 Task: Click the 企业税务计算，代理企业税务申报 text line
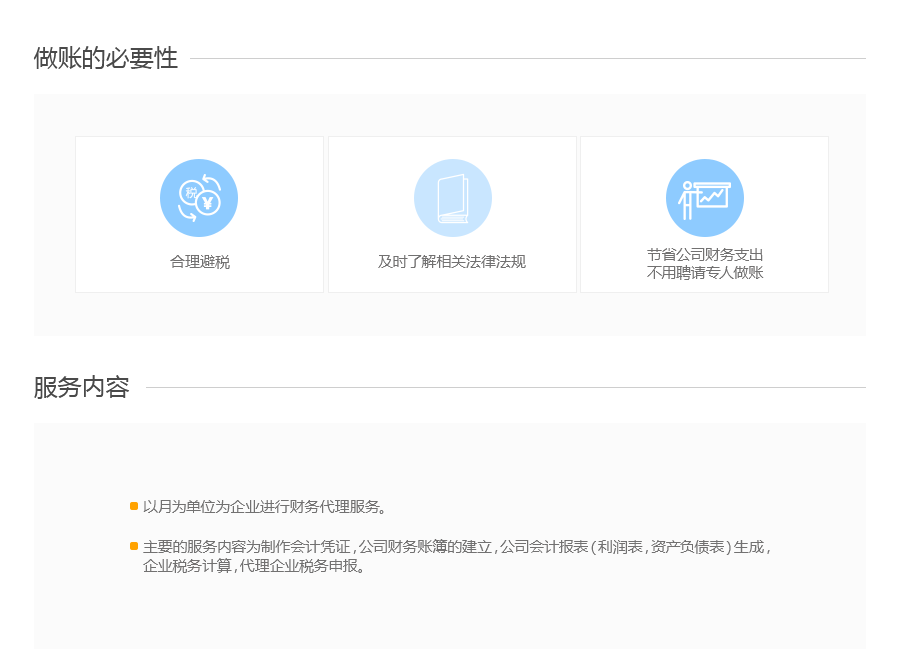click(x=256, y=566)
